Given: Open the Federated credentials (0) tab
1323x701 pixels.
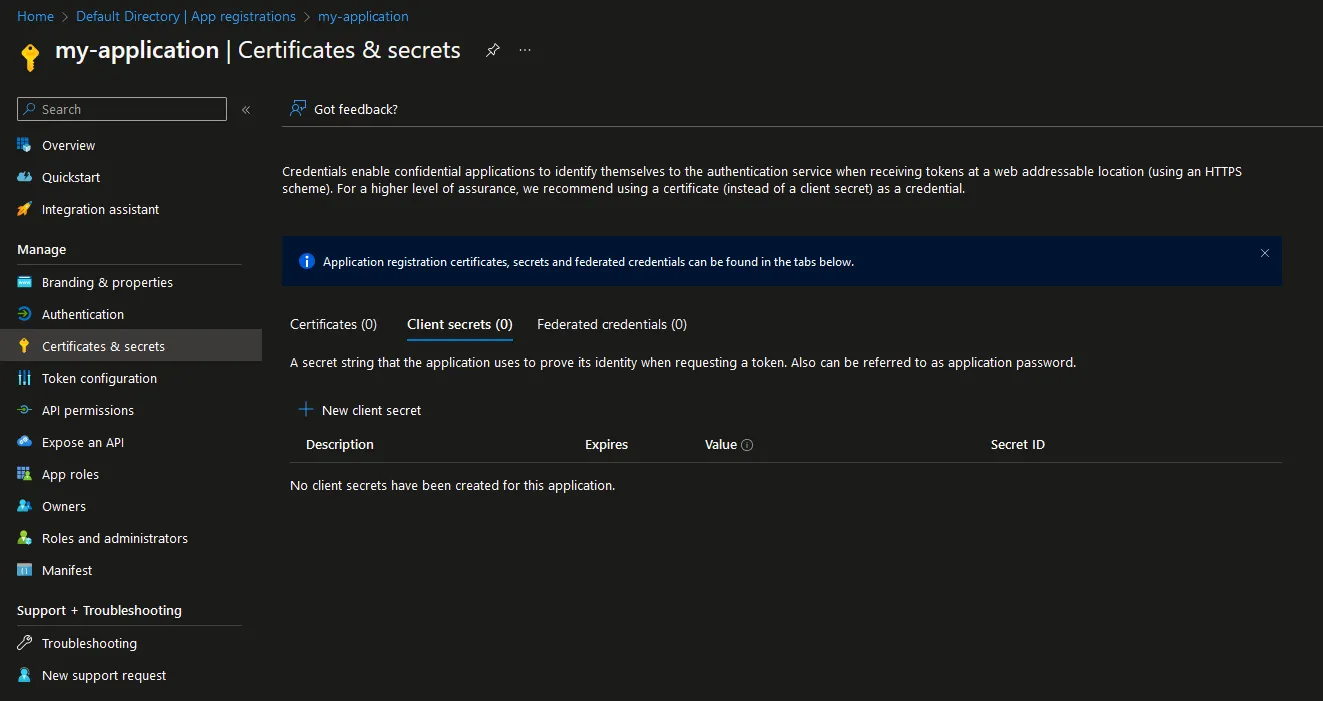Looking at the screenshot, I should click(x=612, y=324).
